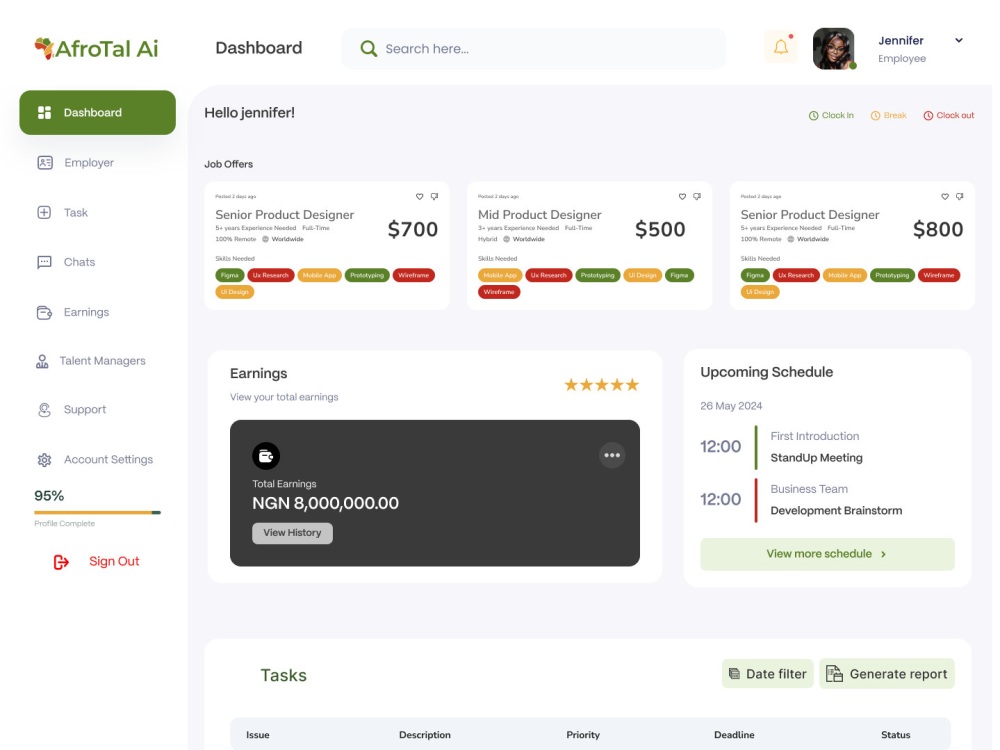
Task: Click the Break button
Action: pyautogui.click(x=888, y=115)
